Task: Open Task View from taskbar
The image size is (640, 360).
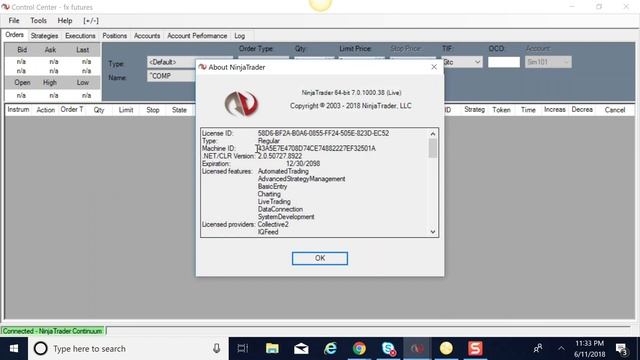Action: pos(242,349)
